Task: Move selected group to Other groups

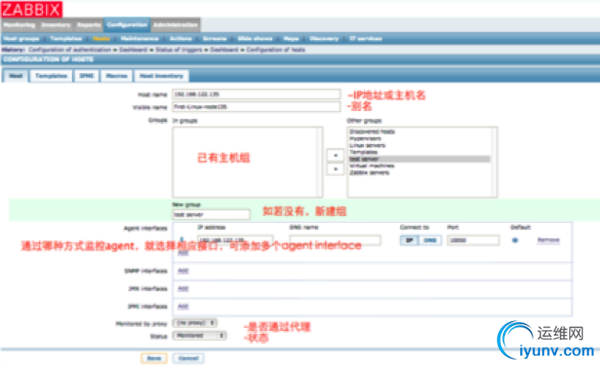Action: click(x=335, y=169)
